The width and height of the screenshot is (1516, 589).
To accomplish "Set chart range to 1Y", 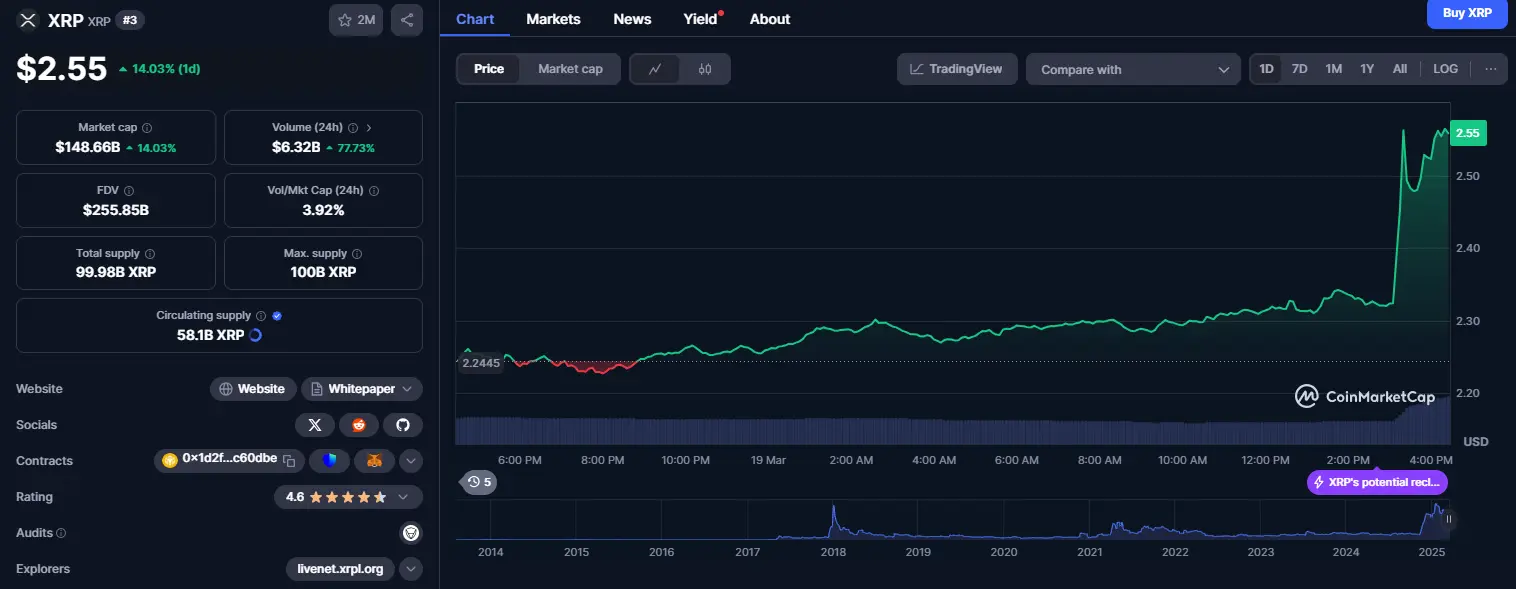I will (x=1367, y=69).
